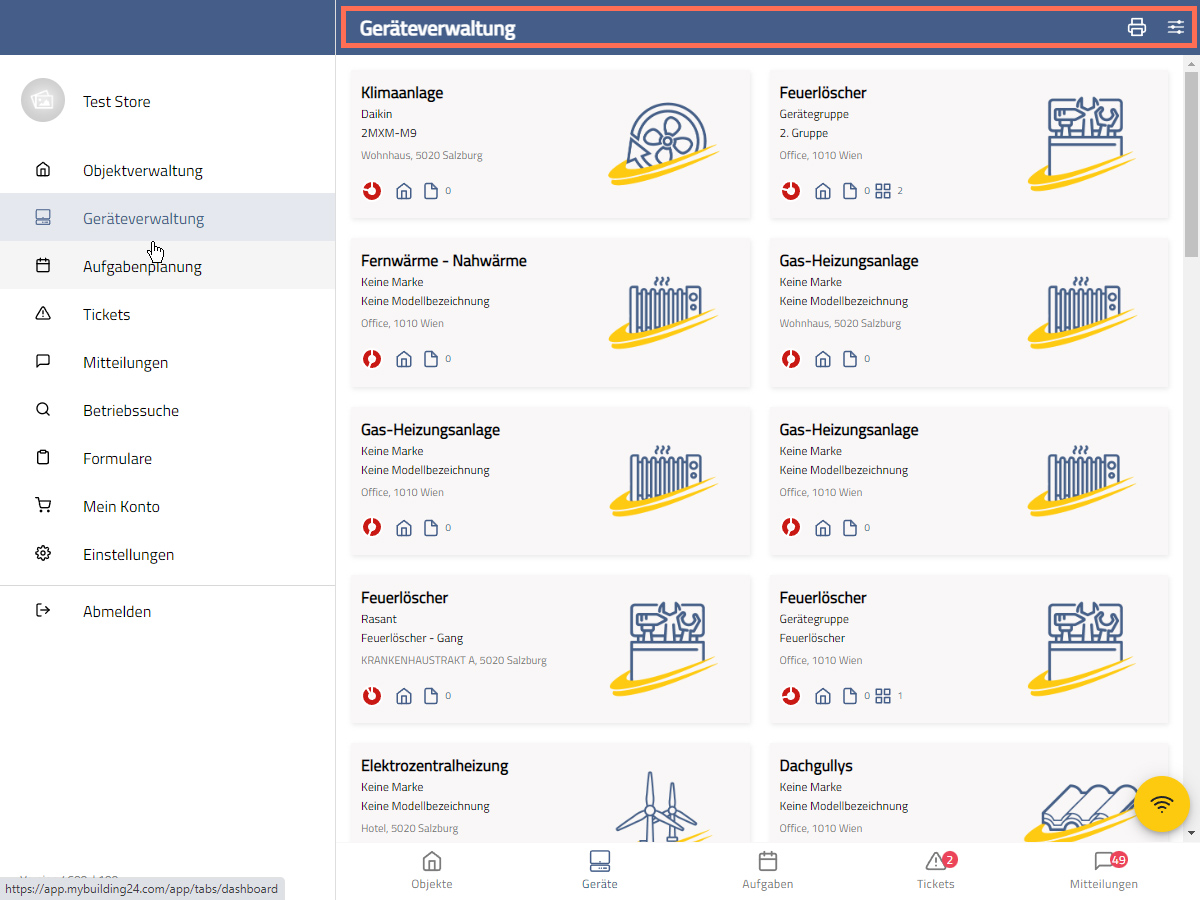
Task: Click Abmelden to log out
Action: [117, 611]
